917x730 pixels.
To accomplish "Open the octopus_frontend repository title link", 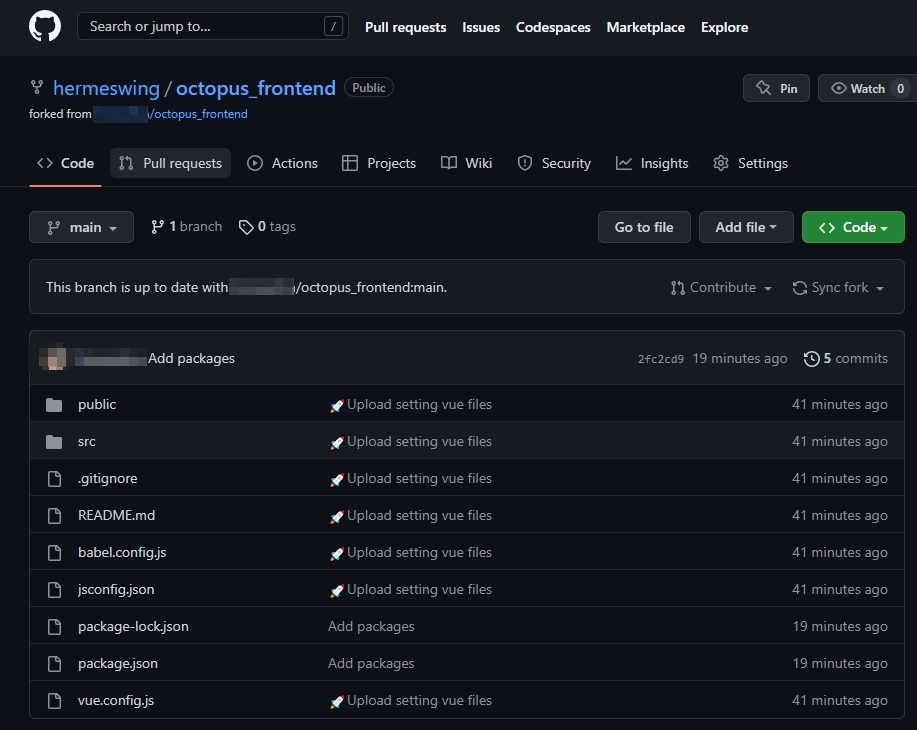I will click(x=256, y=88).
